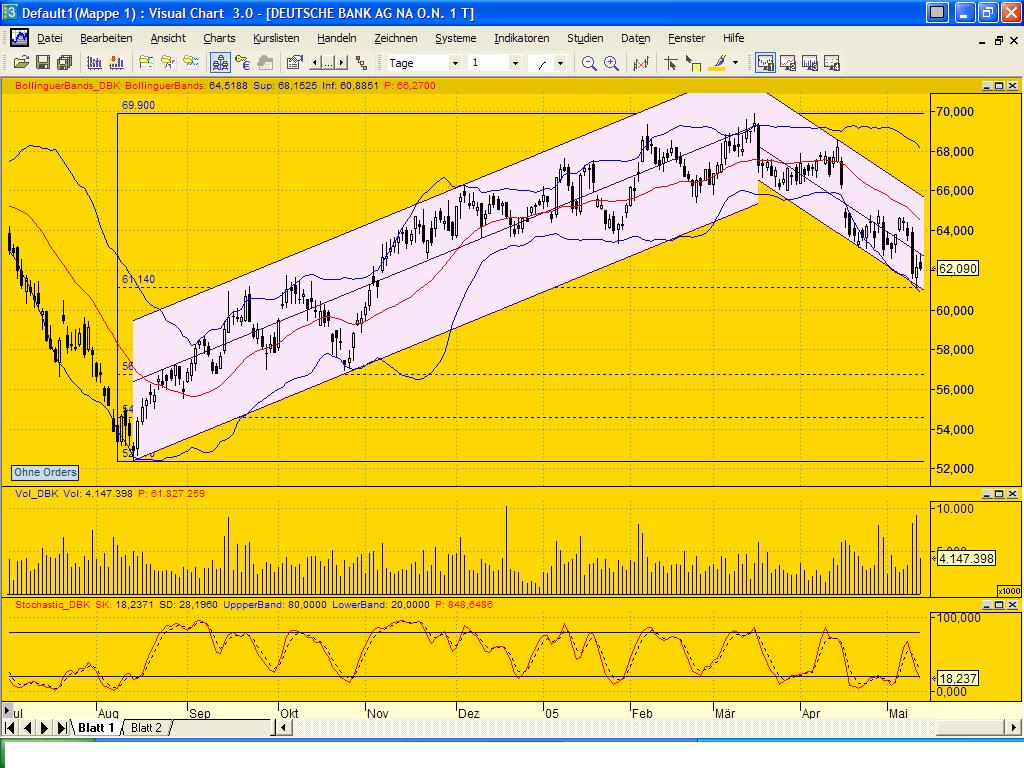This screenshot has width=1024, height=768.
Task: Click the candlestick with red cross icon
Action: tap(641, 63)
